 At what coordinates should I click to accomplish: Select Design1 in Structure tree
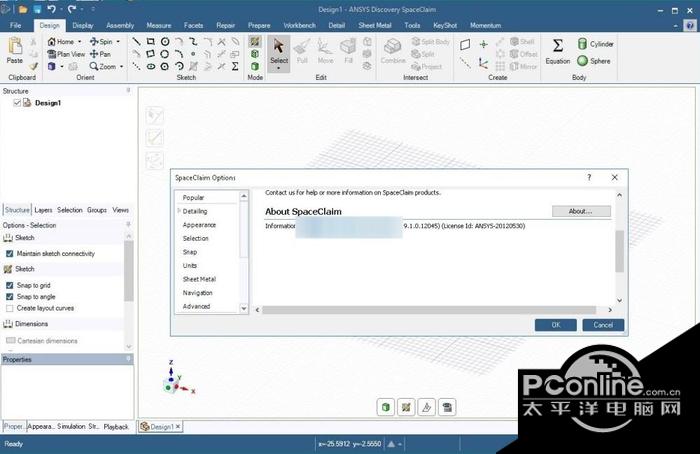[48, 103]
